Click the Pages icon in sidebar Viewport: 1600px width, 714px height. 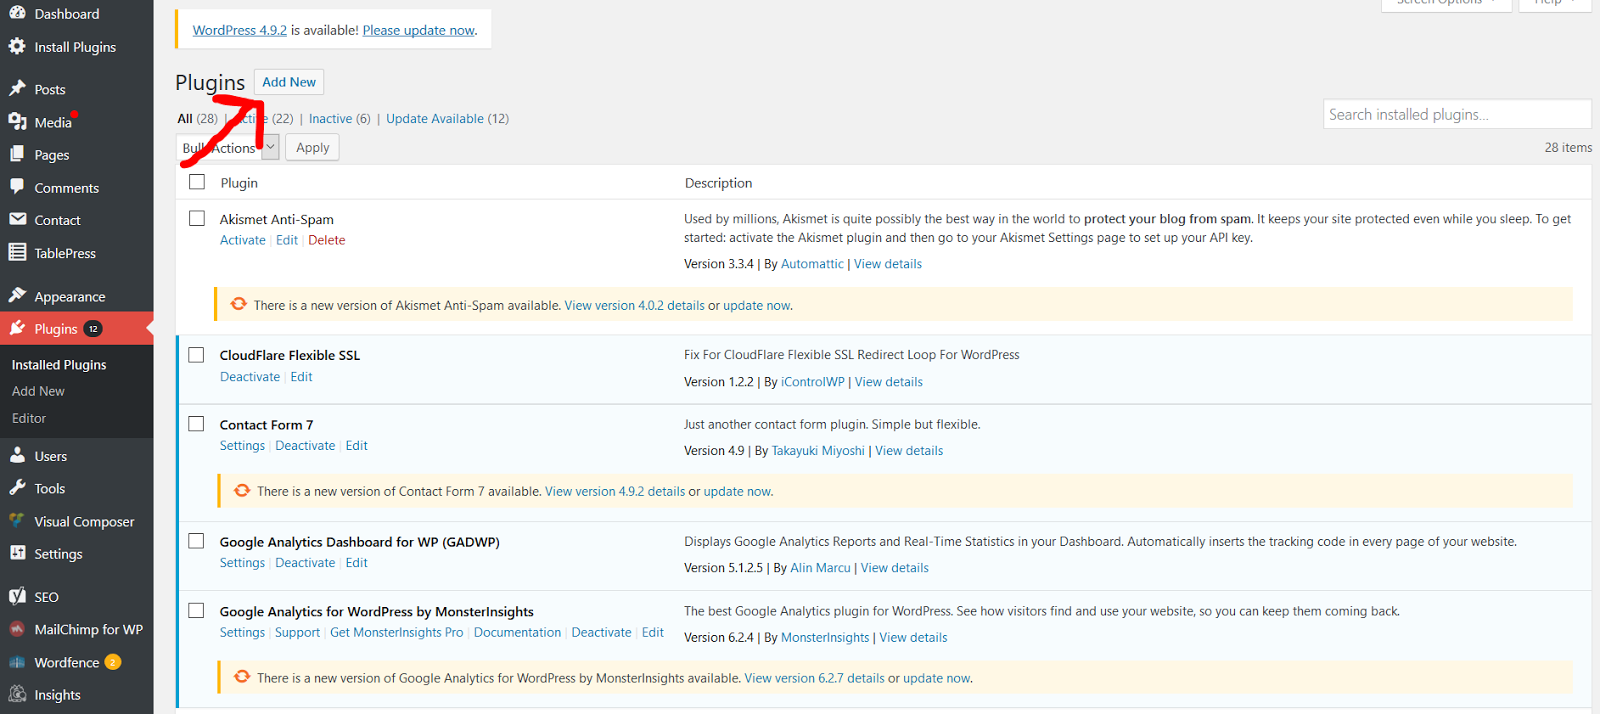click(x=17, y=154)
